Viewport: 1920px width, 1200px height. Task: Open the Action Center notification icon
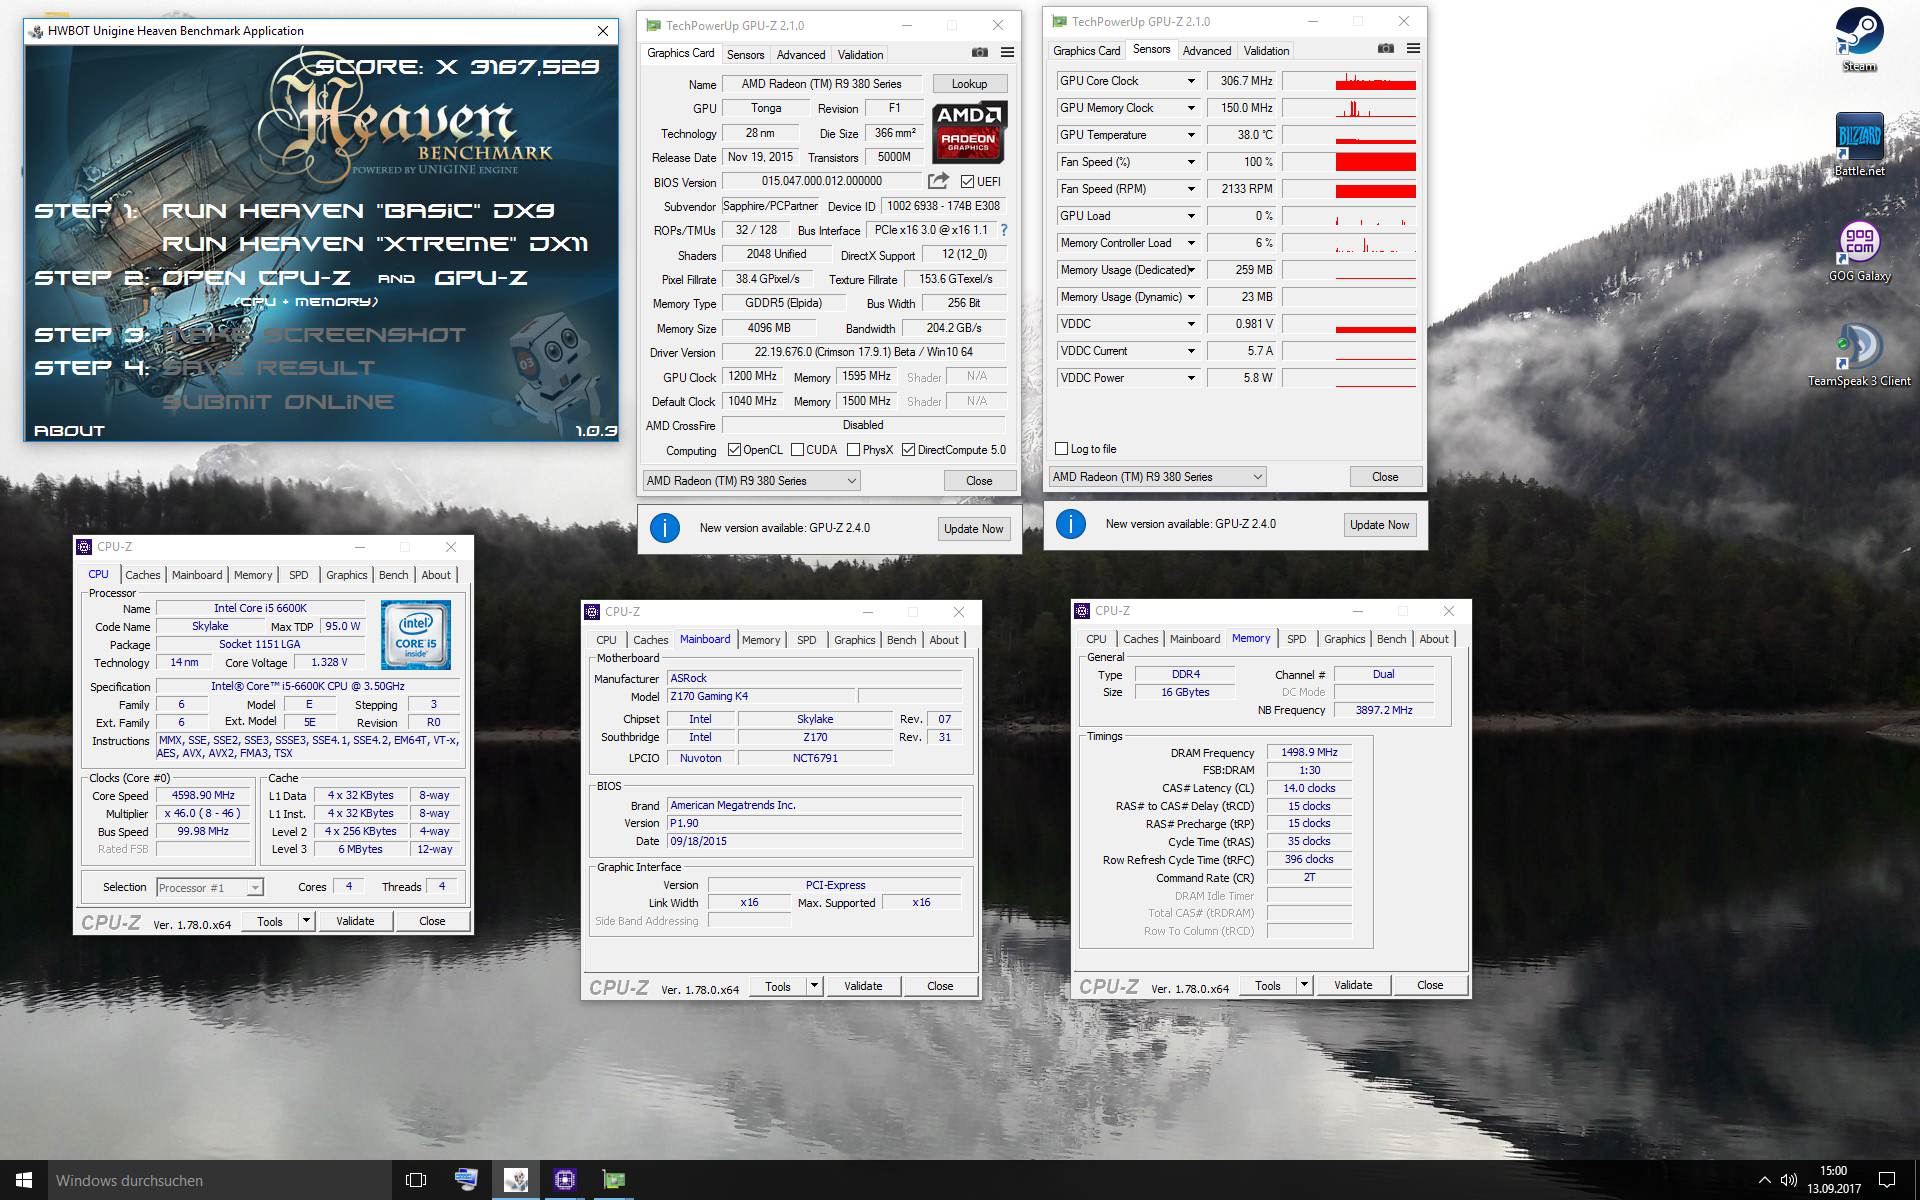tap(1887, 1180)
